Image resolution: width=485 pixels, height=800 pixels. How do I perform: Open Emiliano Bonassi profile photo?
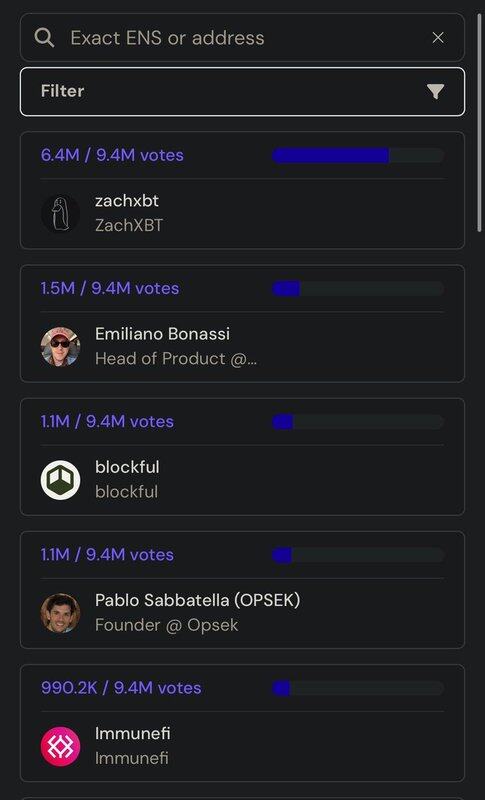(60, 346)
